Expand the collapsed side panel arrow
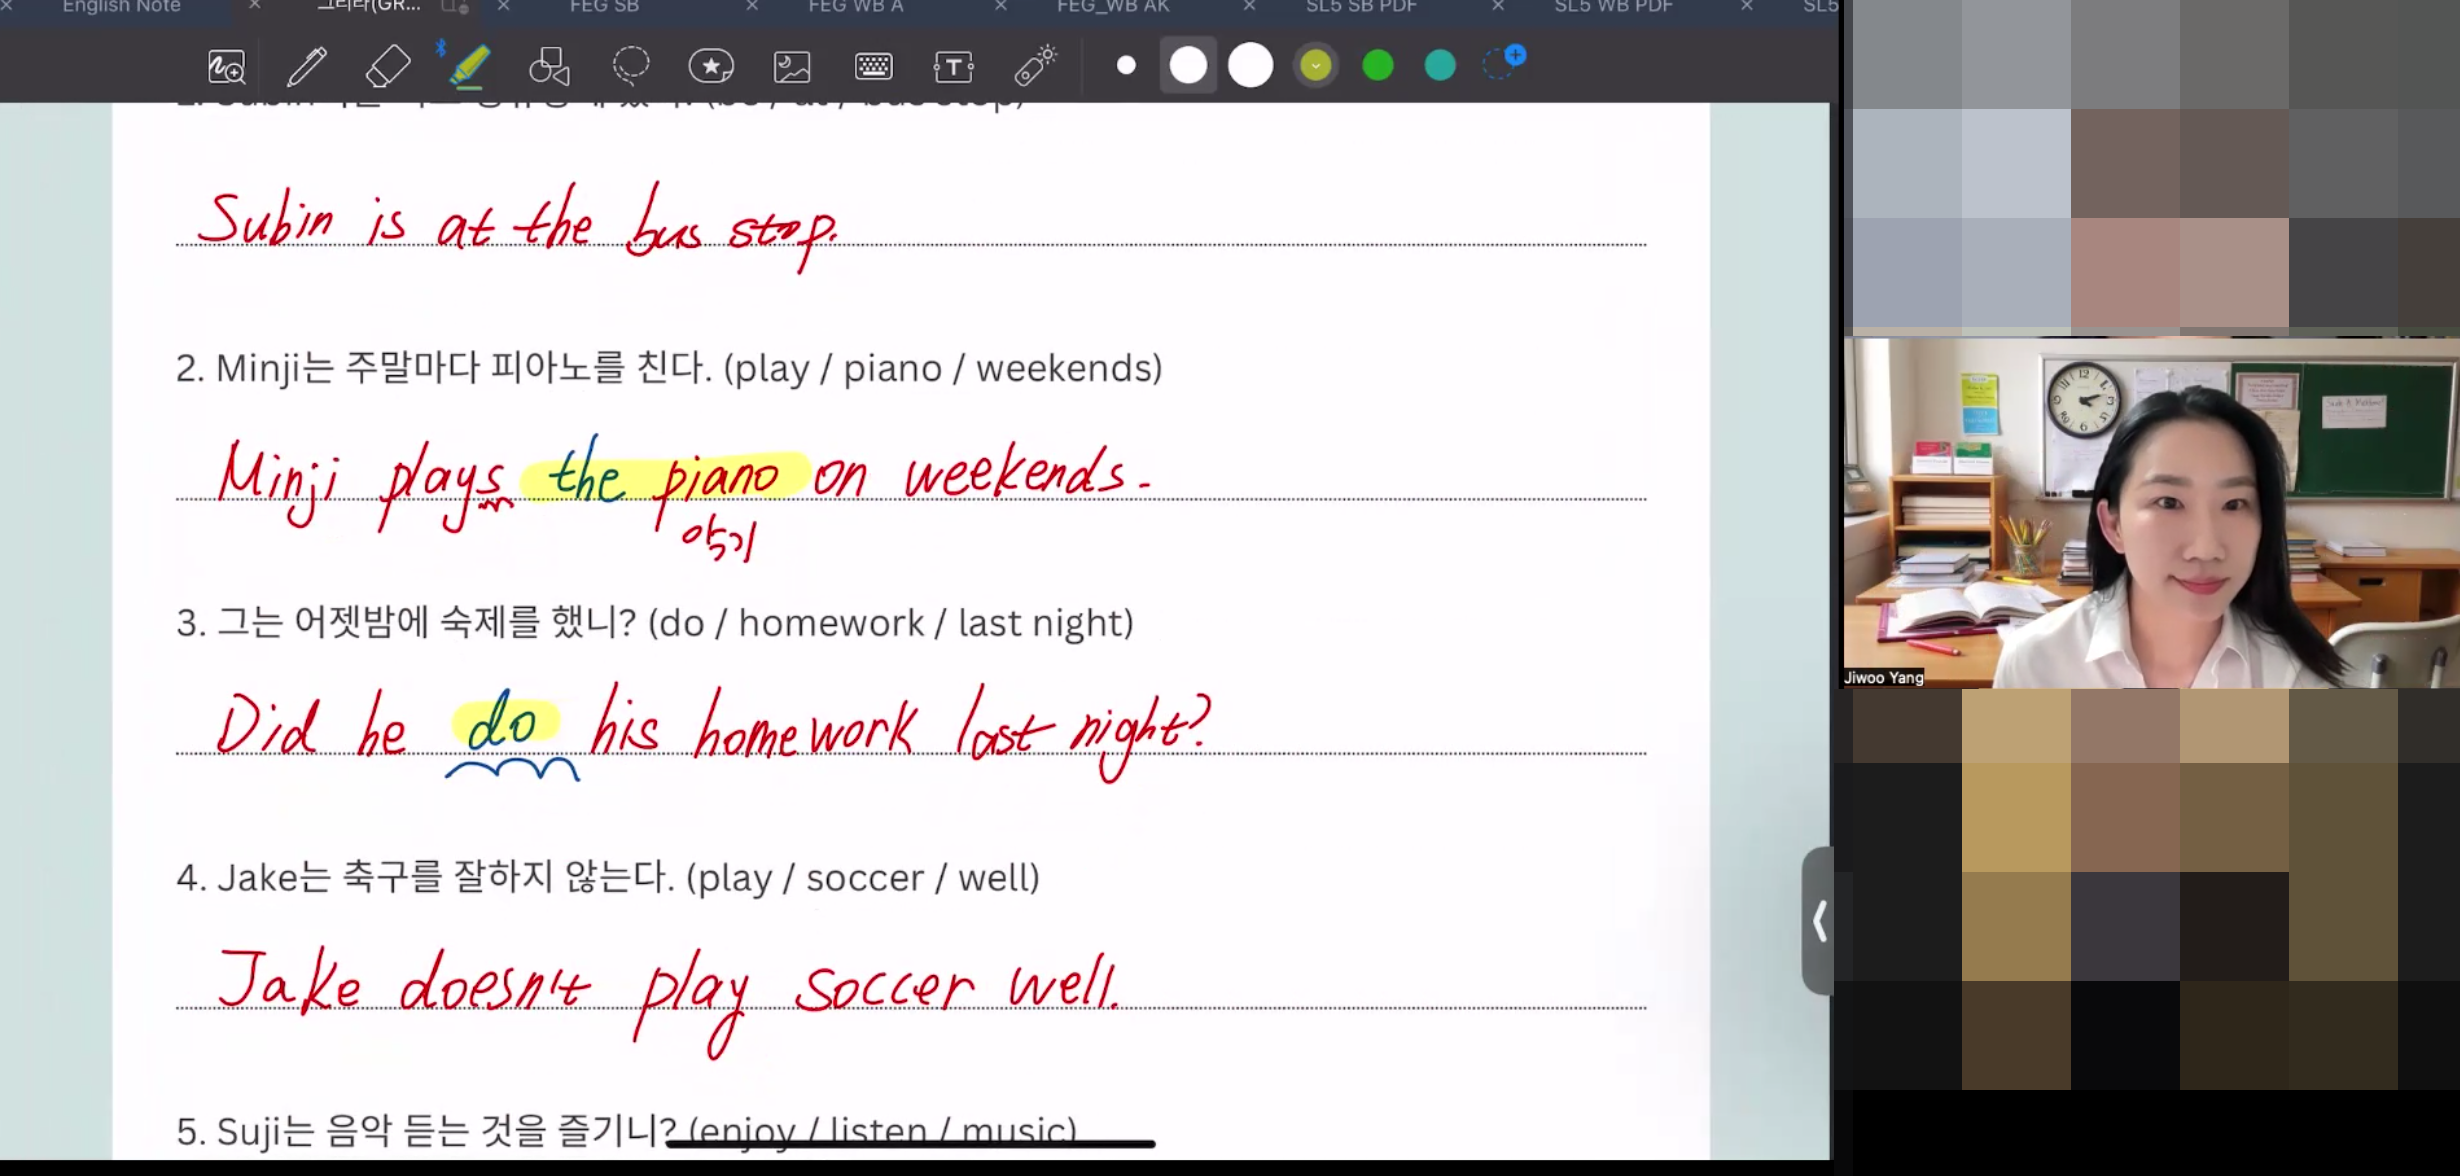The width and height of the screenshot is (2460, 1176). pos(1819,921)
